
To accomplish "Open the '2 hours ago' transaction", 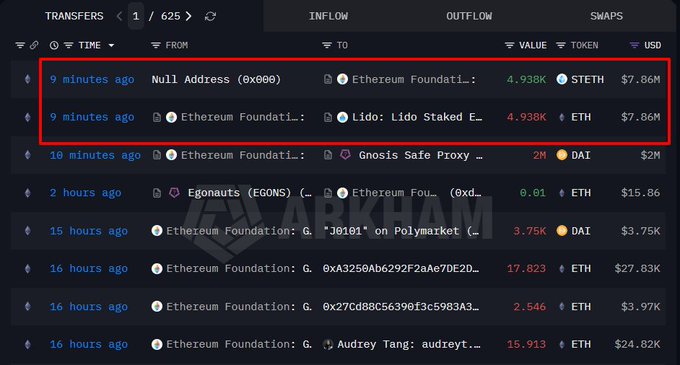I will pos(85,193).
